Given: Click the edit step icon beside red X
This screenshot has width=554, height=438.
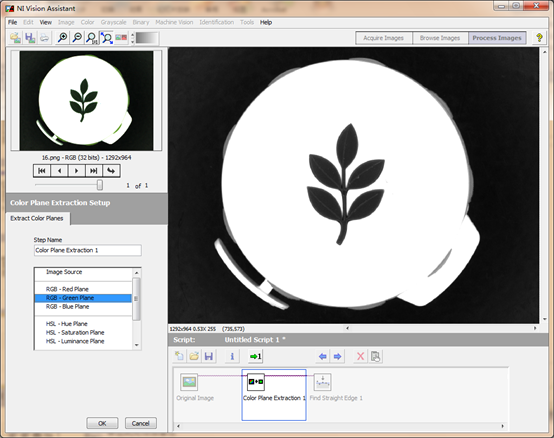Looking at the screenshot, I should [376, 356].
